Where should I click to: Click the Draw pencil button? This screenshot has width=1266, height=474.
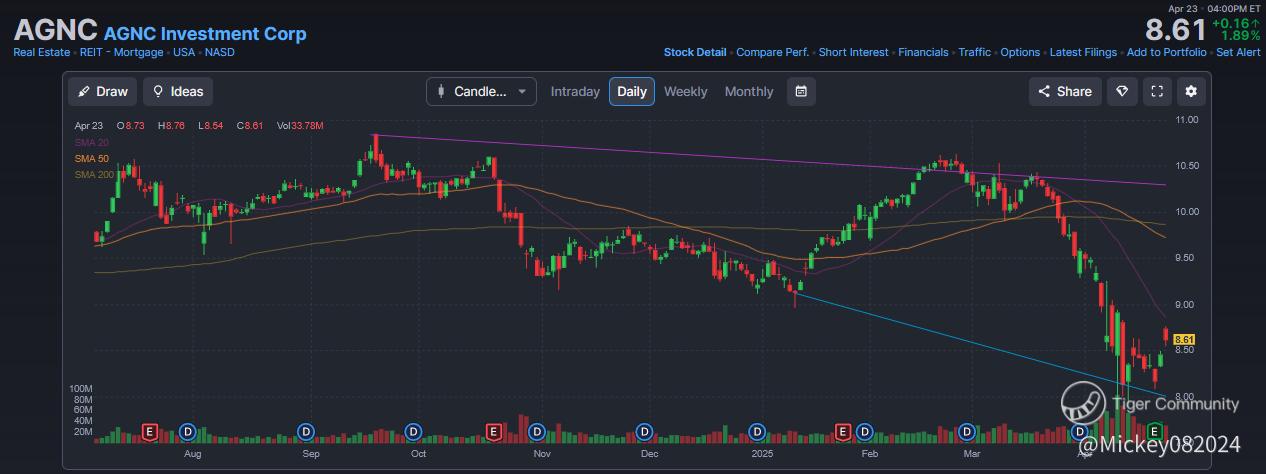tap(102, 92)
